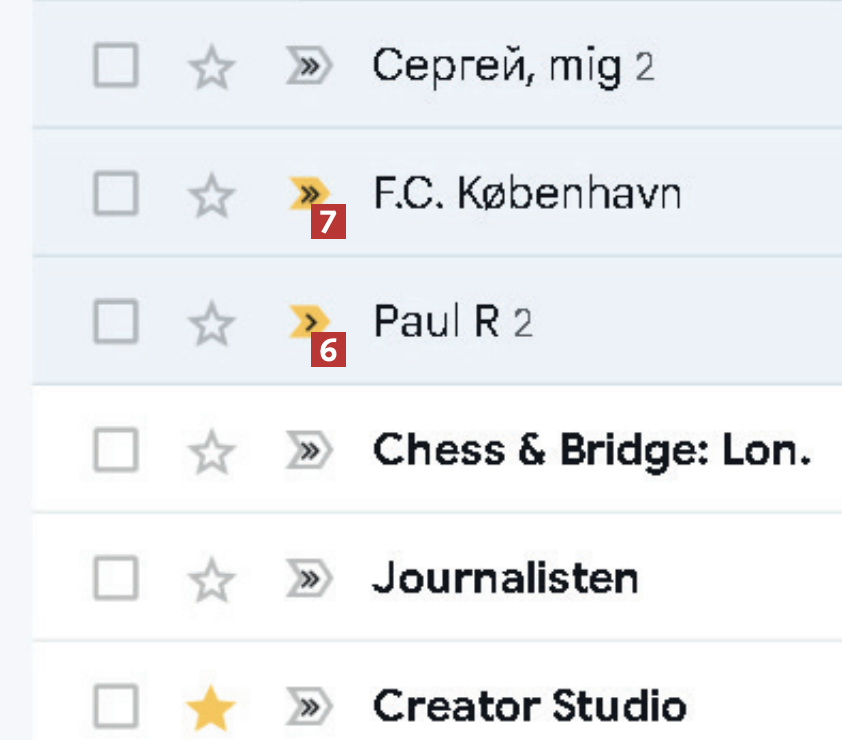Check the box for Paul R
Image resolution: width=842 pixels, height=740 pixels.
(x=116, y=322)
